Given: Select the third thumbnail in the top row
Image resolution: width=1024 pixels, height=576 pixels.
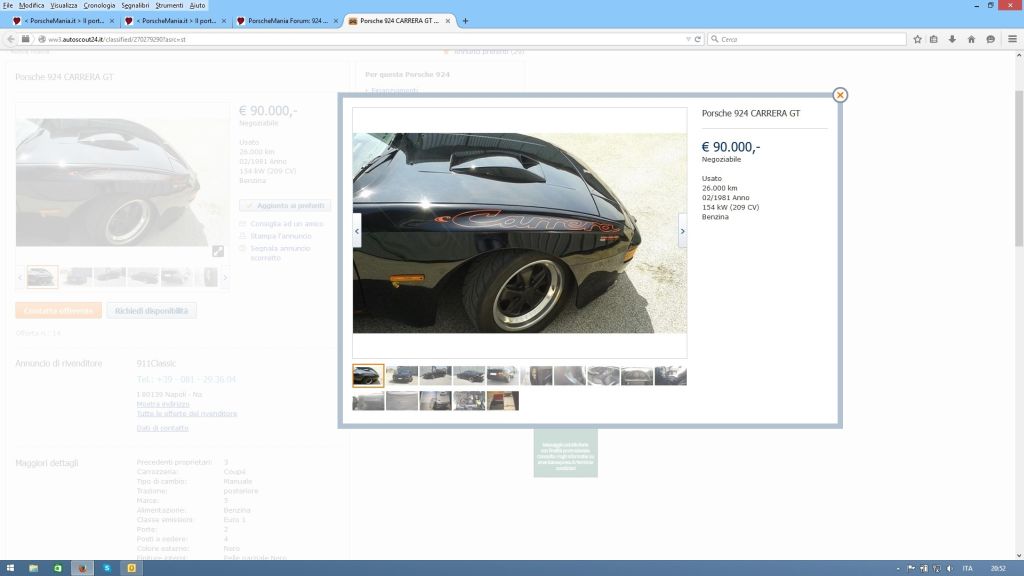Looking at the screenshot, I should click(436, 376).
